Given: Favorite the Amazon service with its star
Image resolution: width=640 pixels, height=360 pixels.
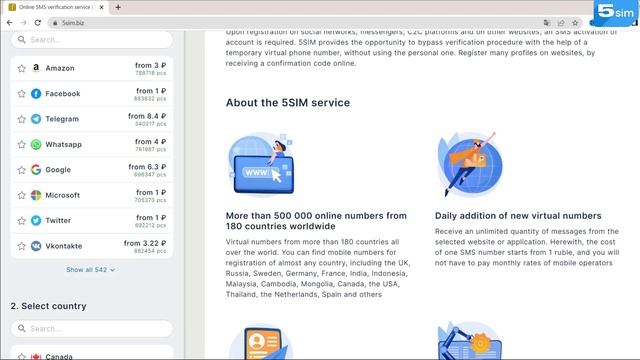Looking at the screenshot, I should point(22,69).
